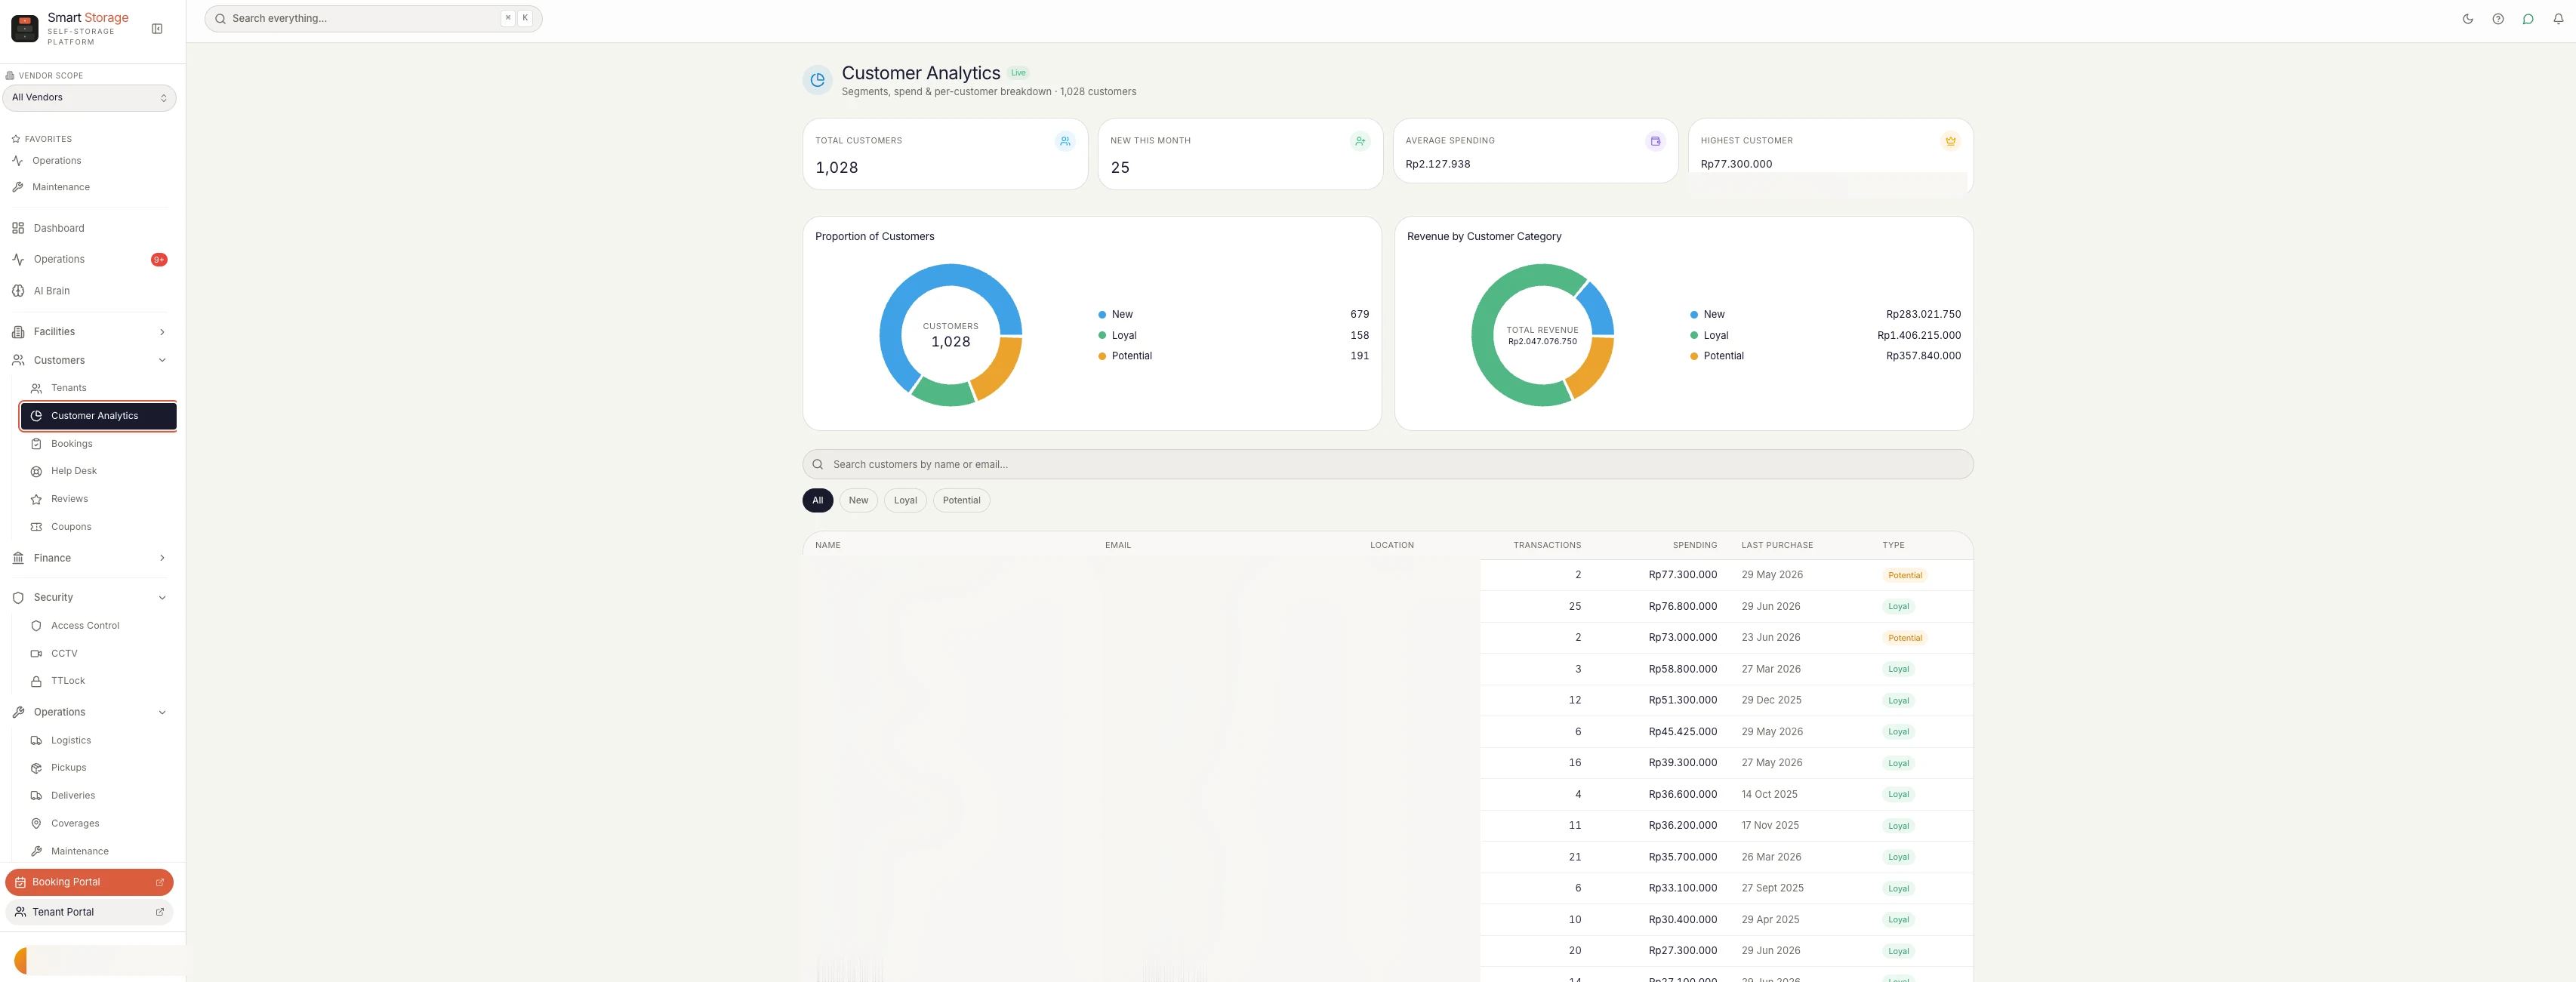This screenshot has height=982, width=2576.
Task: Open Coupons in sidebar
Action: [98, 527]
